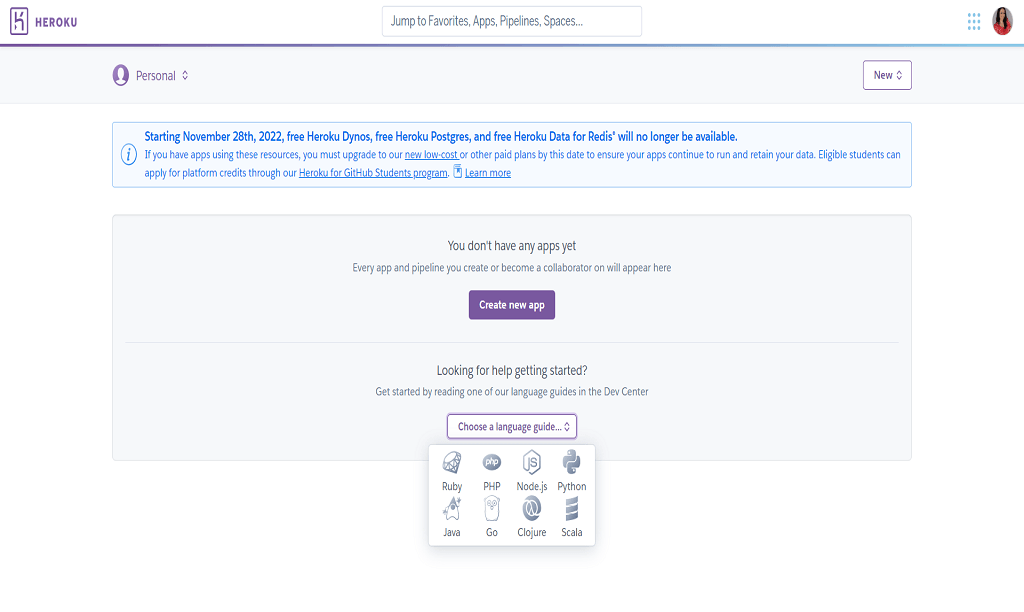The height and width of the screenshot is (612, 1024).
Task: Open the Node.js language guide
Action: tap(532, 471)
